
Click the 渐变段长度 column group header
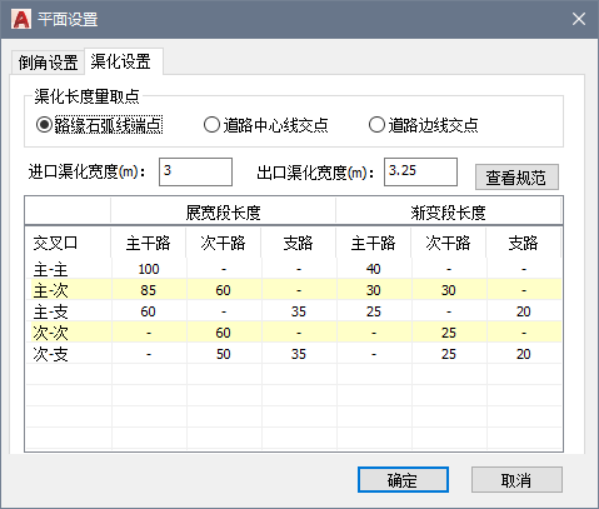point(448,211)
